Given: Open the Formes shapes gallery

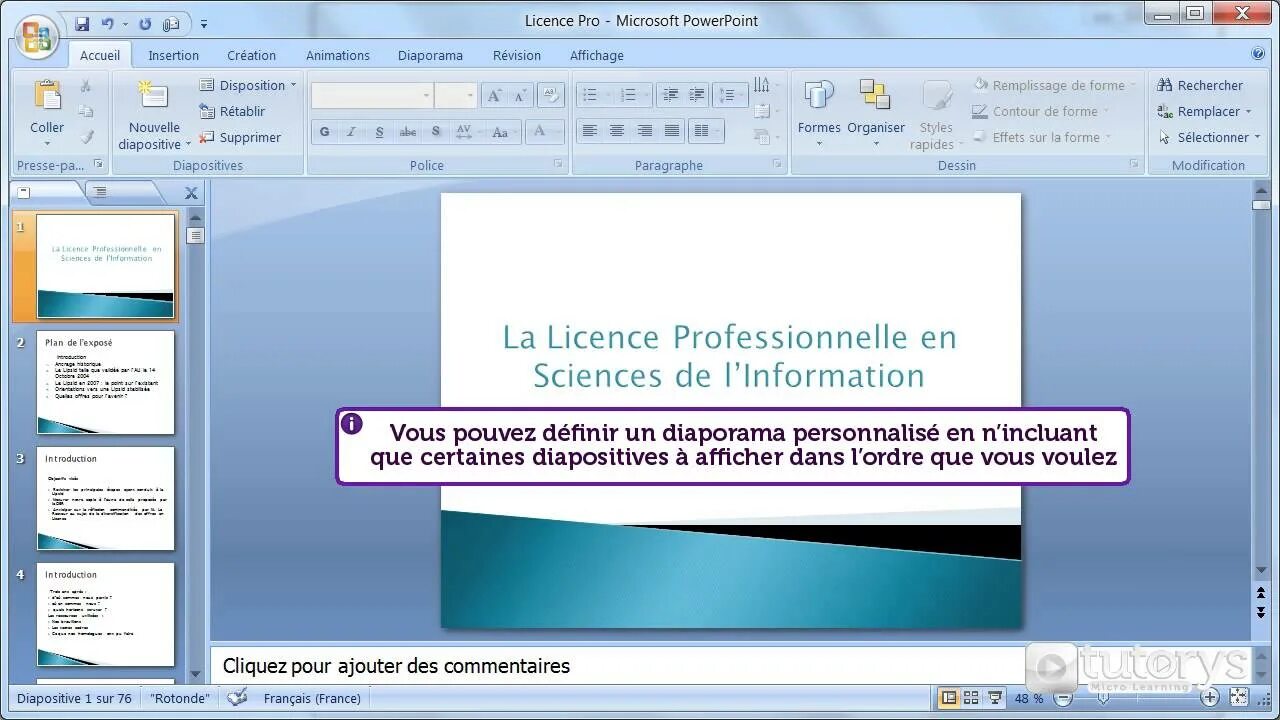Looking at the screenshot, I should click(x=819, y=114).
